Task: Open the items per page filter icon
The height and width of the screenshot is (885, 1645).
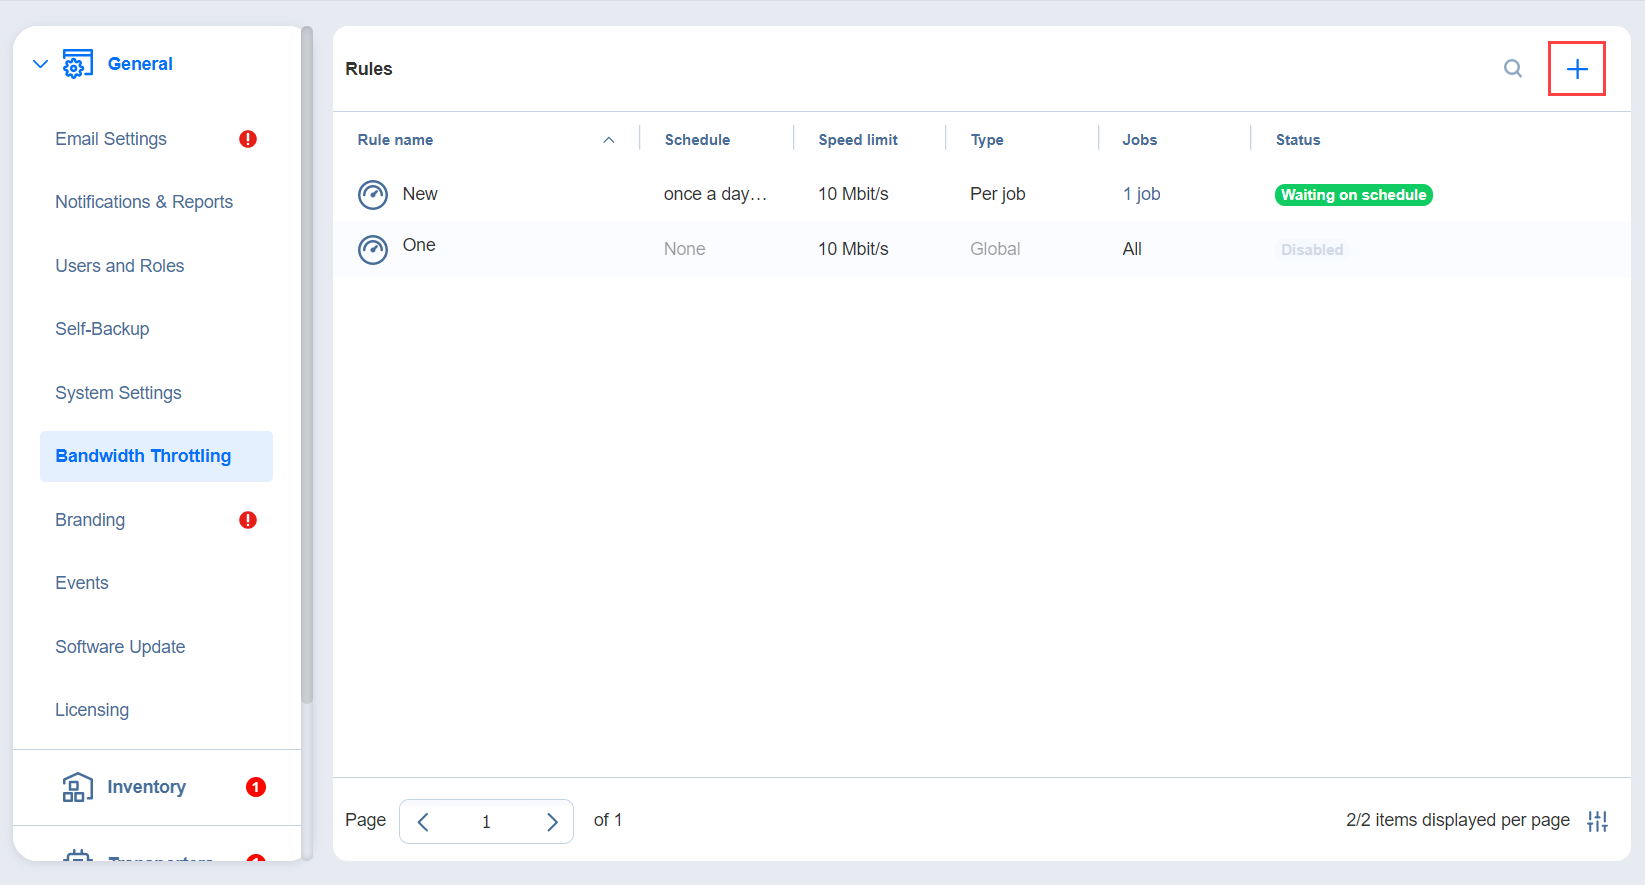Action: point(1597,821)
